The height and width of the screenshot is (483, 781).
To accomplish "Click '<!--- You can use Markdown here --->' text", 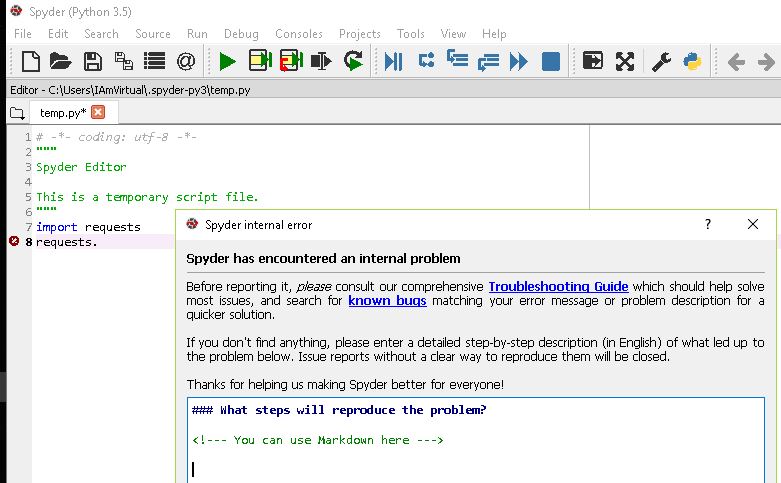I will [x=318, y=440].
